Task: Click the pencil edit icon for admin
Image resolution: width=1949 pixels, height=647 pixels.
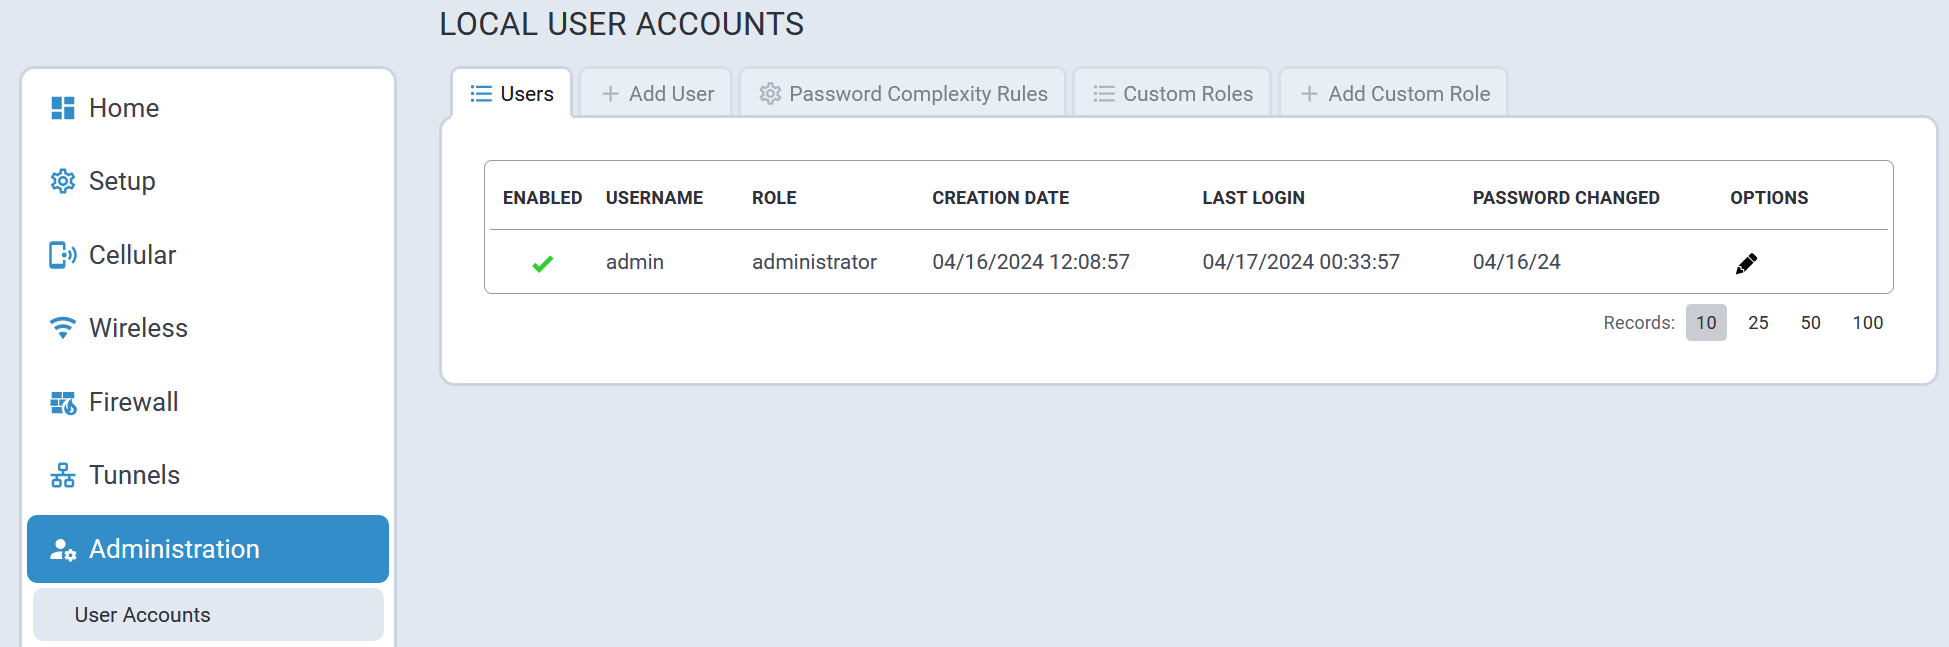Action: pyautogui.click(x=1746, y=263)
